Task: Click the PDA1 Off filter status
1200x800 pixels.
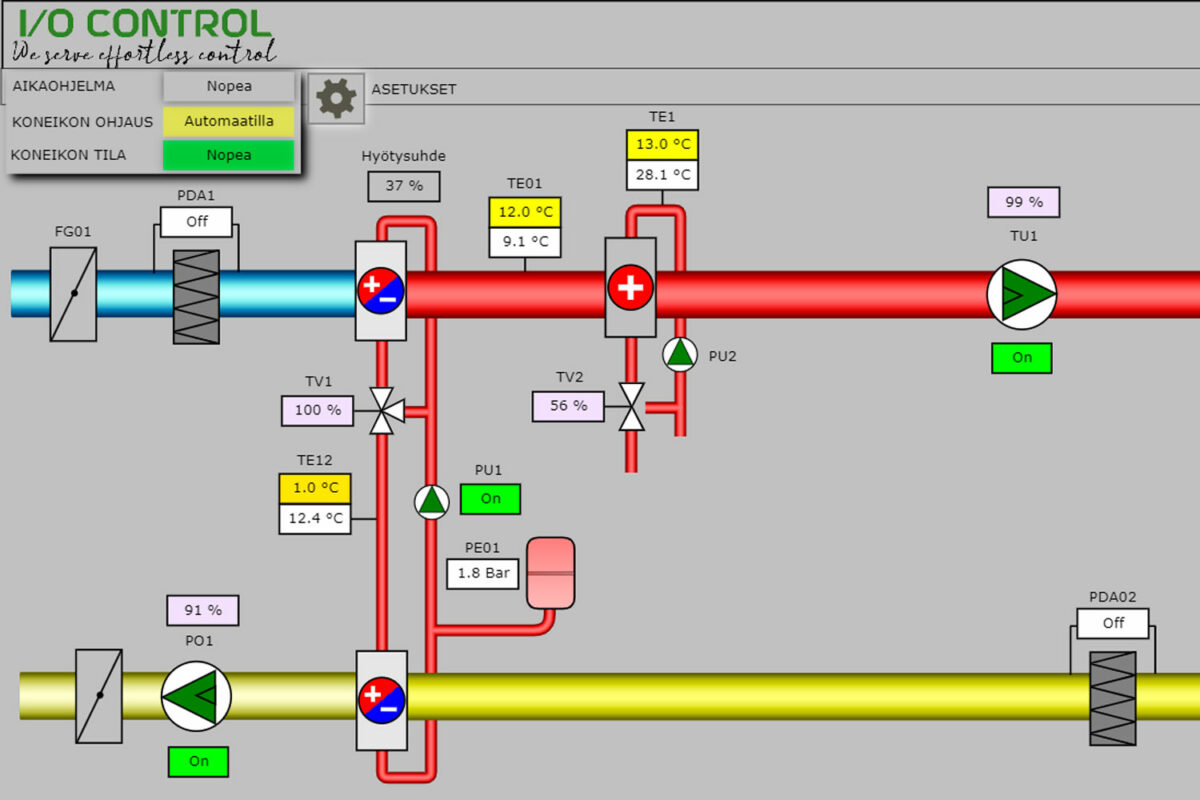Action: [196, 221]
